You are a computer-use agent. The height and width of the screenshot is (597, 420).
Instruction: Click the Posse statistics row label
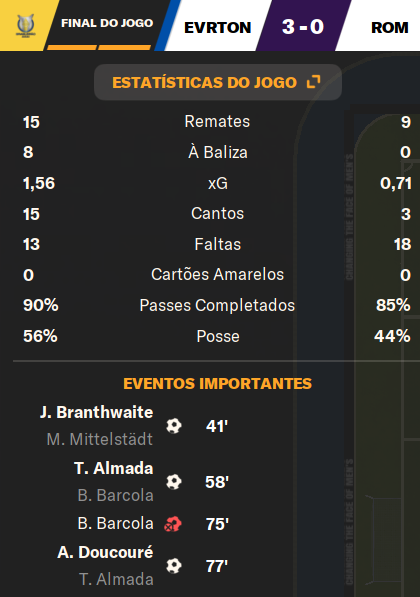click(218, 336)
